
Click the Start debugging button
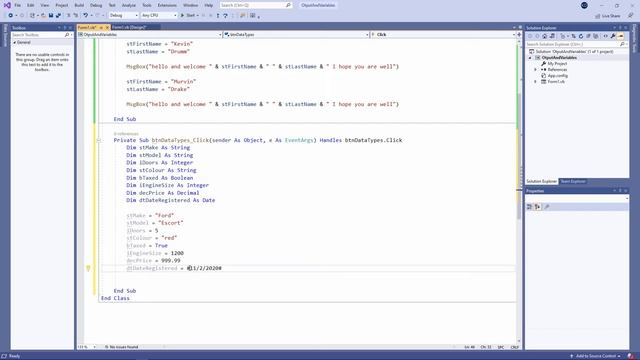pos(188,16)
